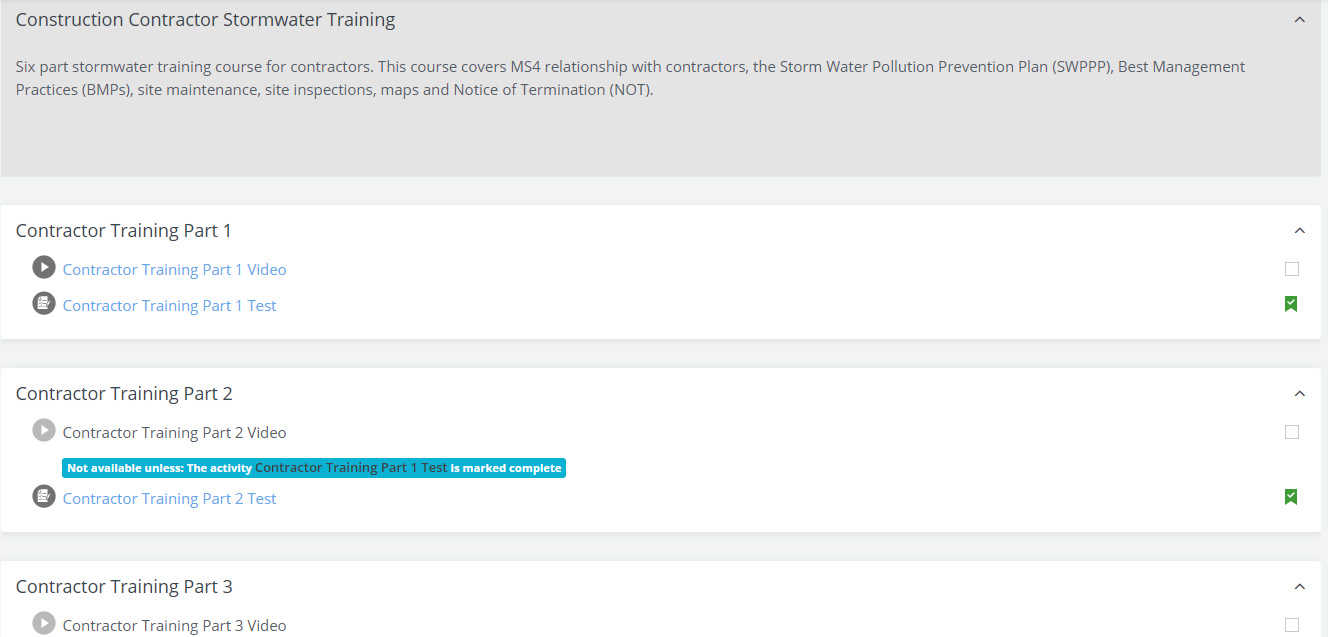The height and width of the screenshot is (637, 1328).
Task: Mark Contractor Training Part 1 Video complete
Action: click(1292, 269)
